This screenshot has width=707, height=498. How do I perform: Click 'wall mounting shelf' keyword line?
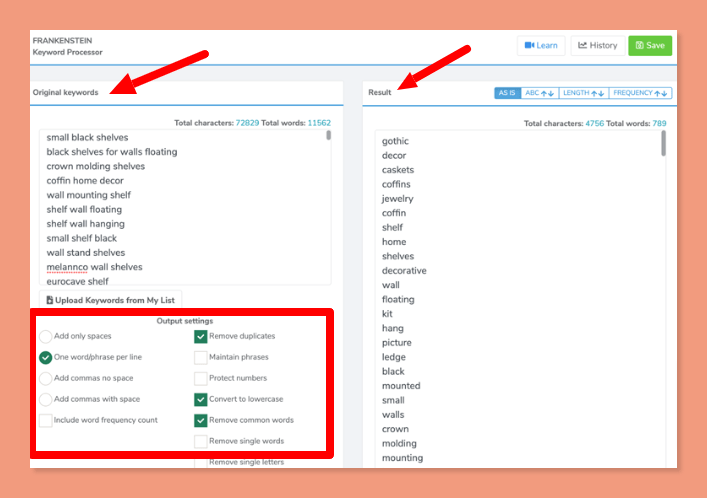(88, 195)
